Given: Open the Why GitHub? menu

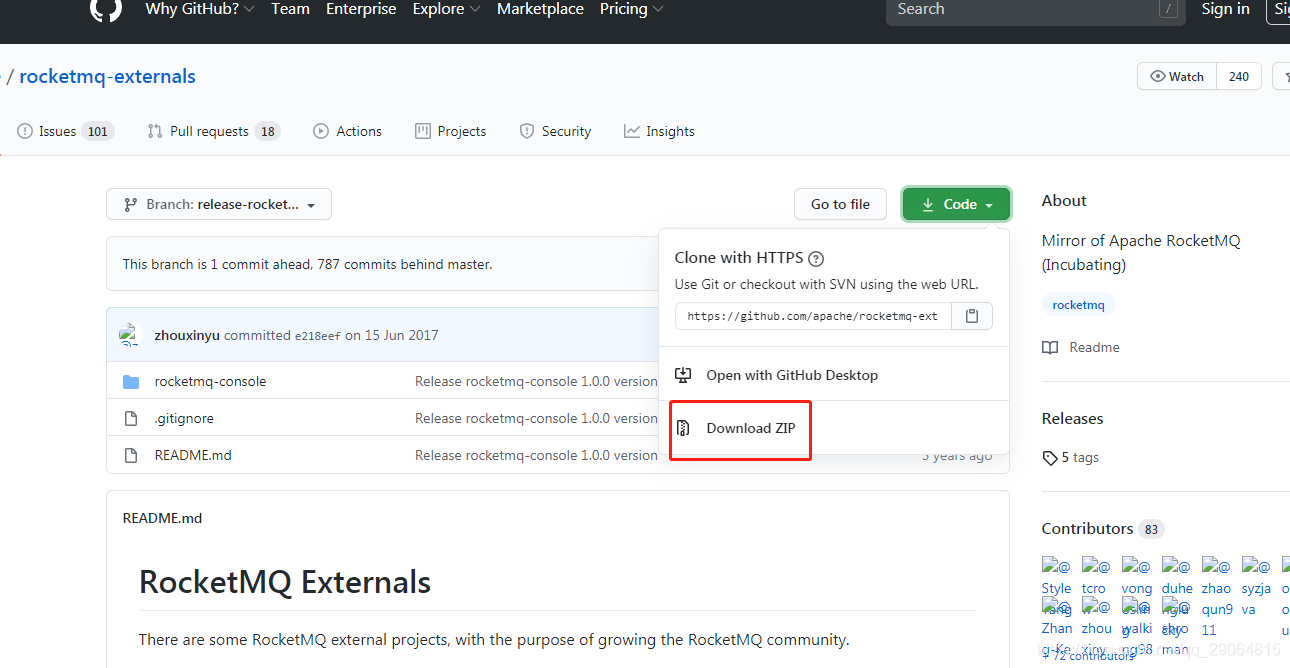Looking at the screenshot, I should point(199,9).
